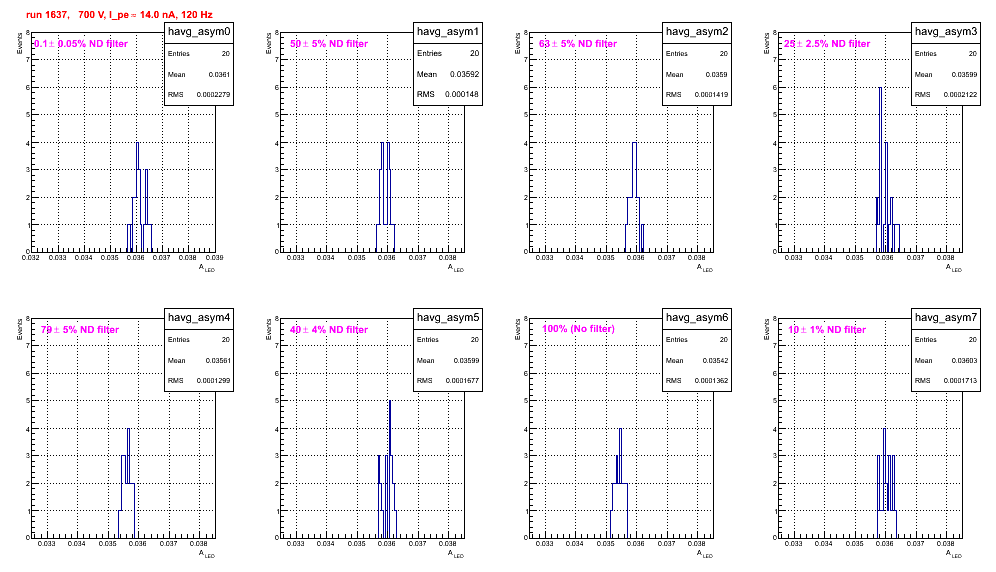Click the '25 ± 2.5% ND filter' label
996x572 pixels.
pyautogui.click(x=827, y=44)
